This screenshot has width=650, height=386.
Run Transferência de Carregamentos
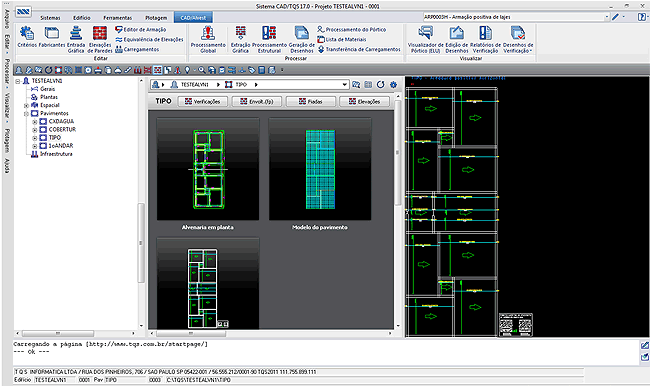click(x=359, y=49)
